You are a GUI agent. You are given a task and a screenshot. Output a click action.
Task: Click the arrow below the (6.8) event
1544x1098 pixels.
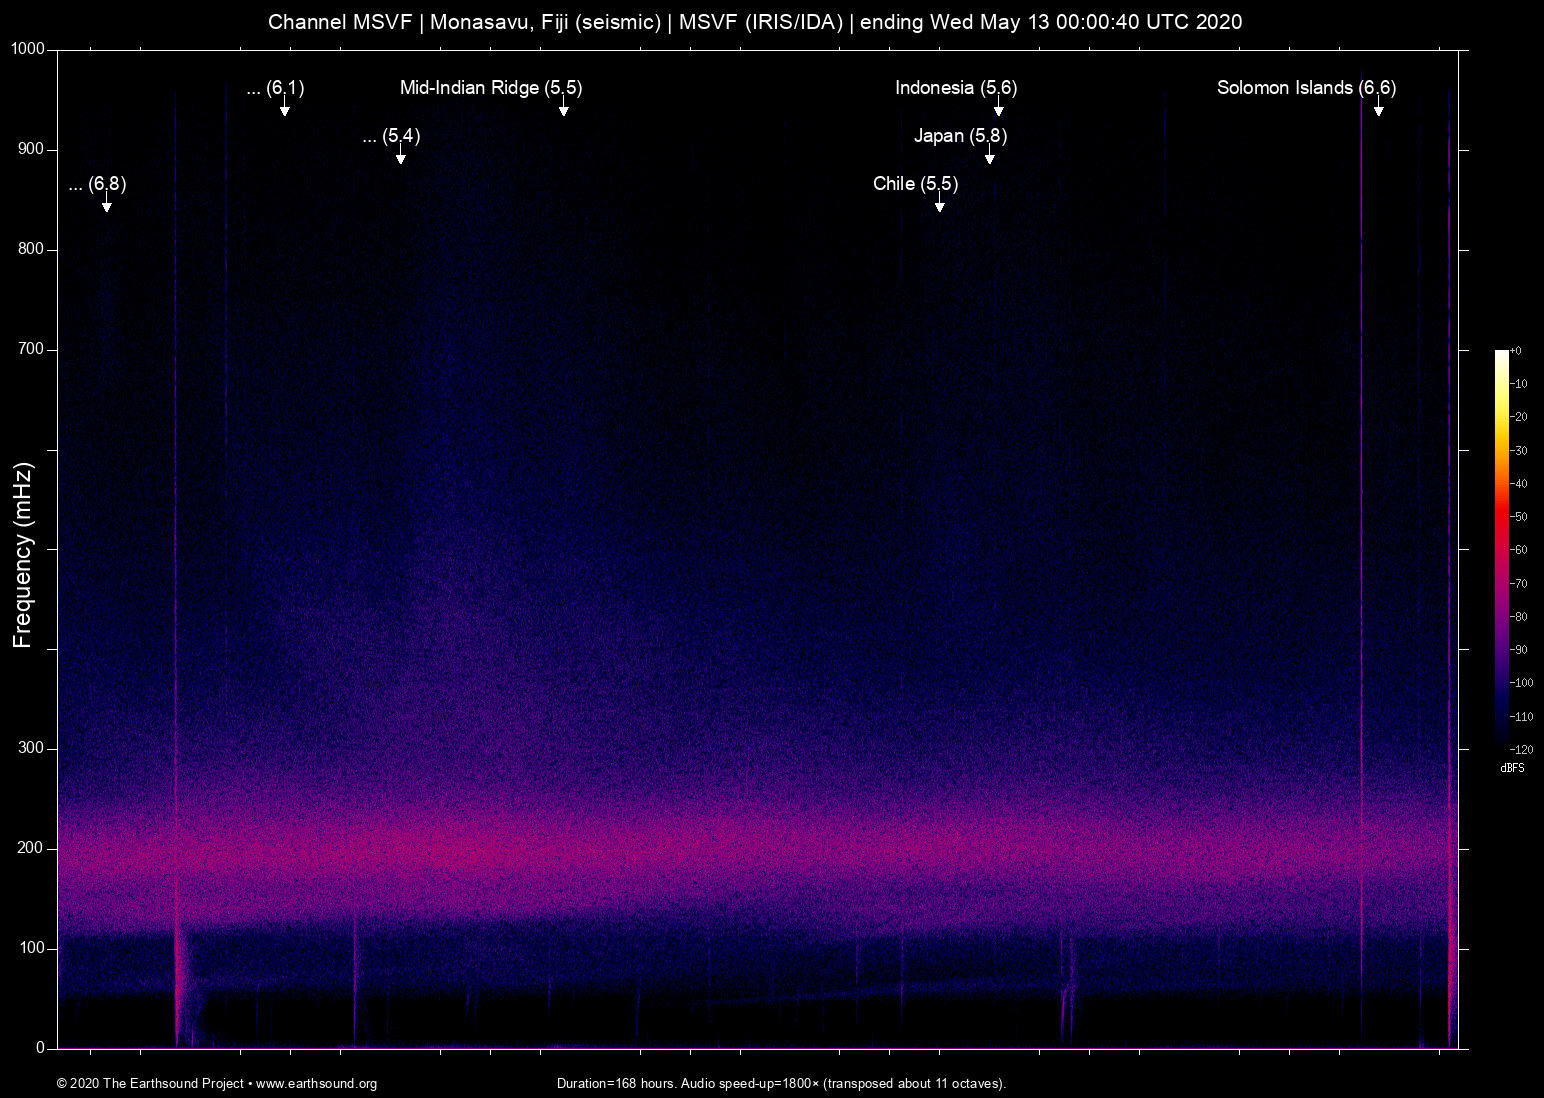click(x=106, y=204)
